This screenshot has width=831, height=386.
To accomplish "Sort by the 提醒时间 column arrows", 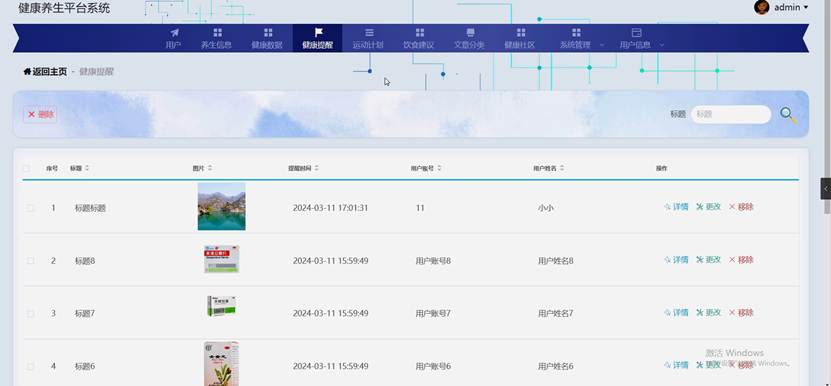I will tap(316, 168).
